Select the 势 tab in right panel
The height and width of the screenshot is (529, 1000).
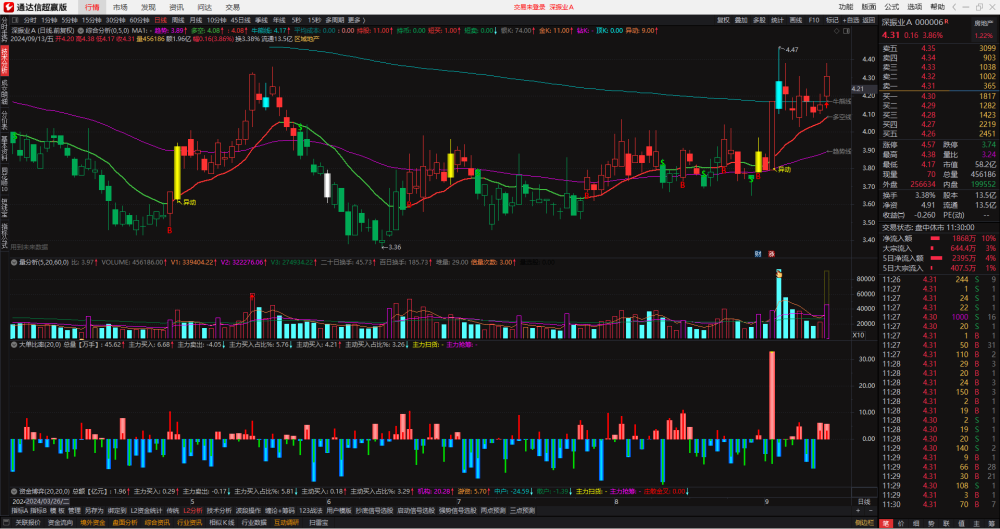coord(931,523)
